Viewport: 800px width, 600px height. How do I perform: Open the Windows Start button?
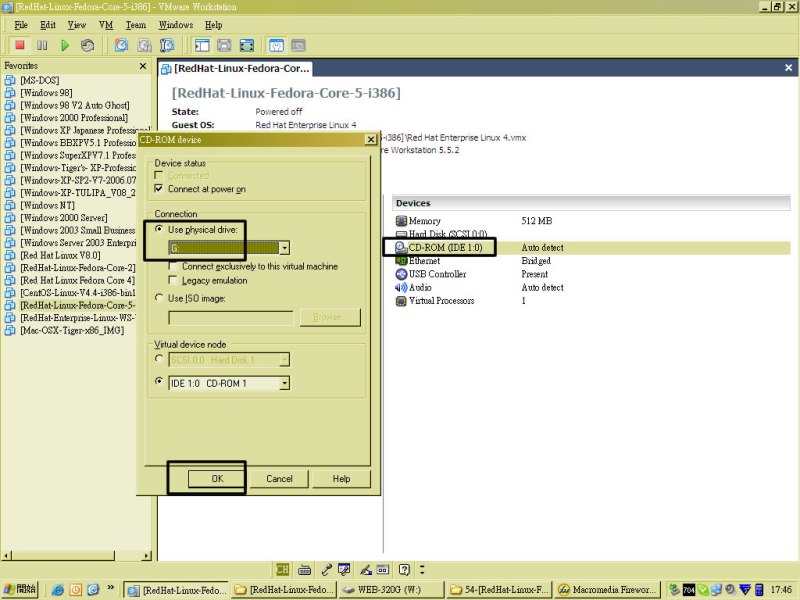point(20,589)
